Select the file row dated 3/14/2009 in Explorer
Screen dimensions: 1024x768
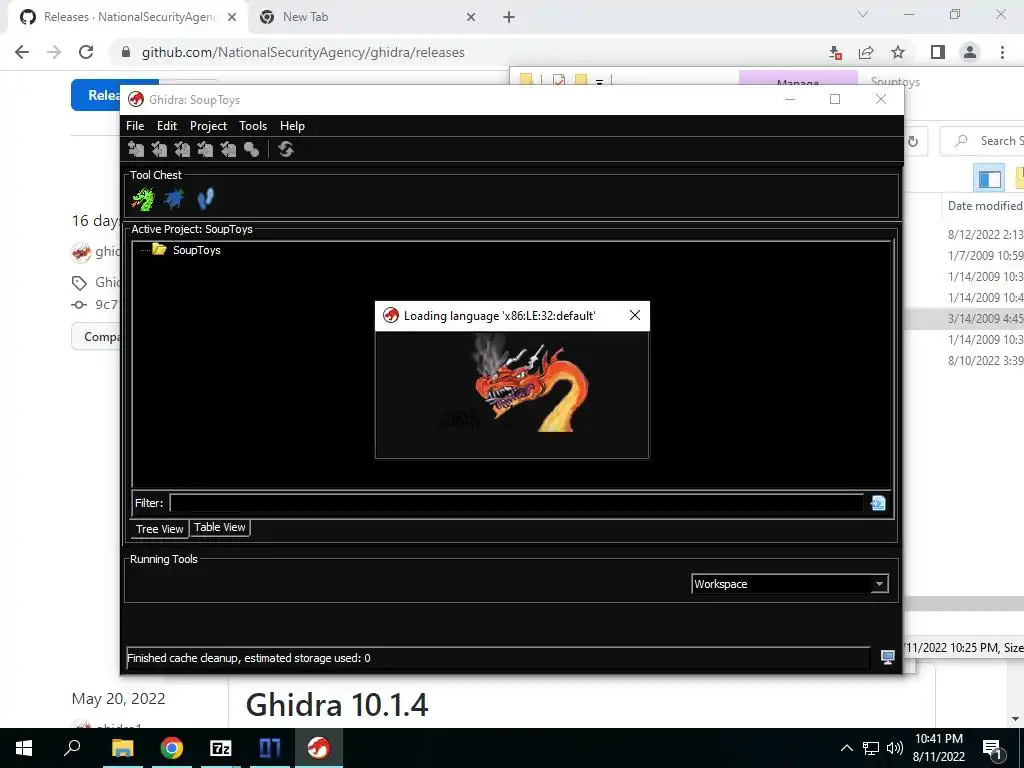point(964,319)
